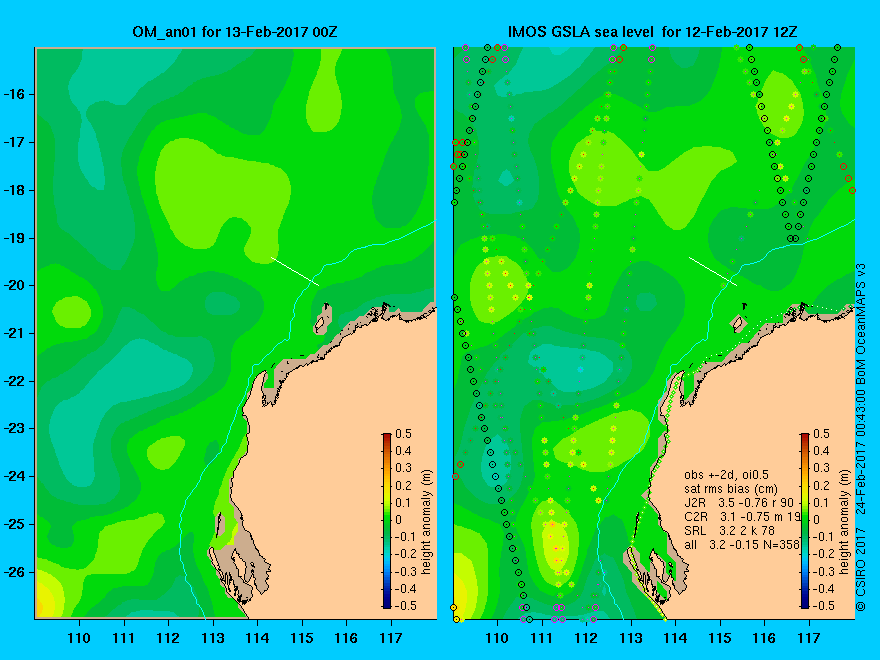
Task: Click latitude label -26 on the y-axis
Action: point(15,572)
